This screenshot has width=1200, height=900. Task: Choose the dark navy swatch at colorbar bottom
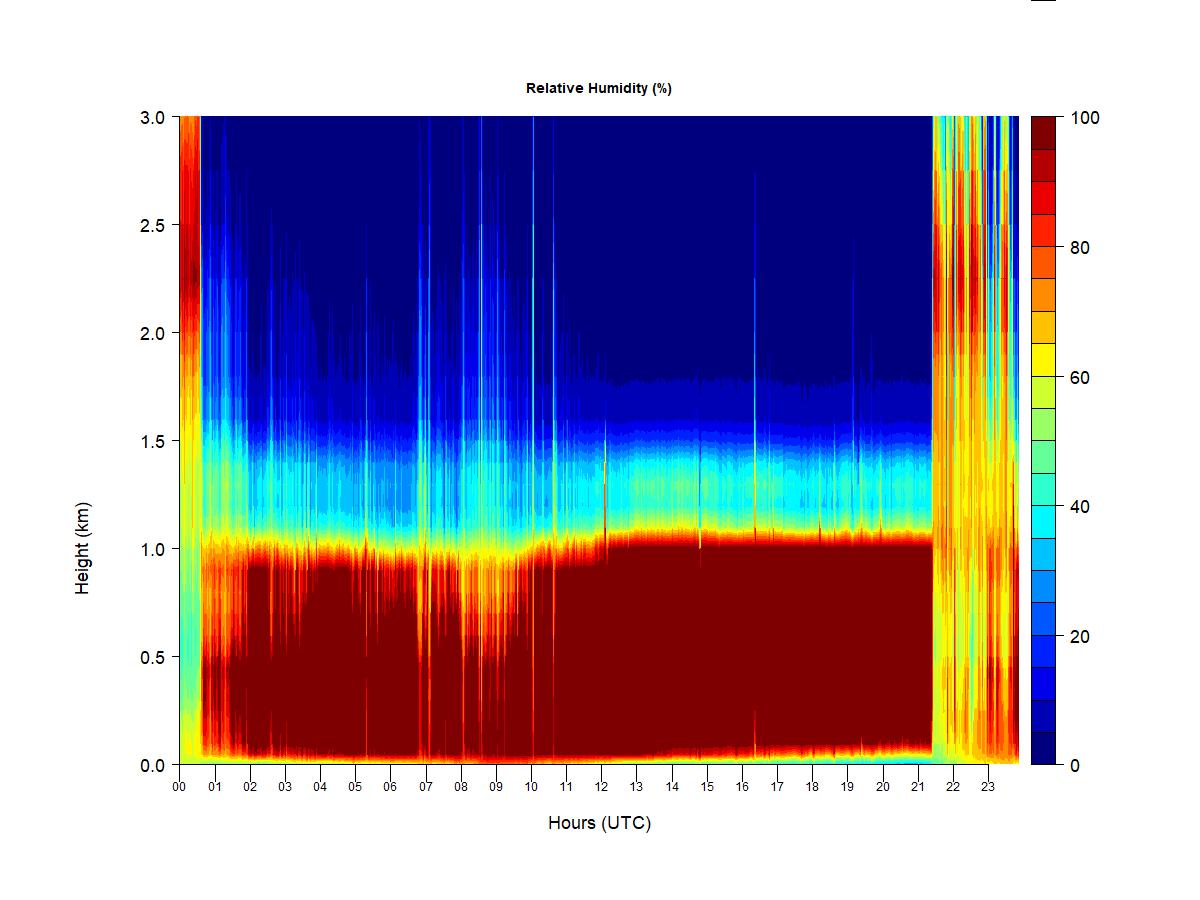(1043, 748)
